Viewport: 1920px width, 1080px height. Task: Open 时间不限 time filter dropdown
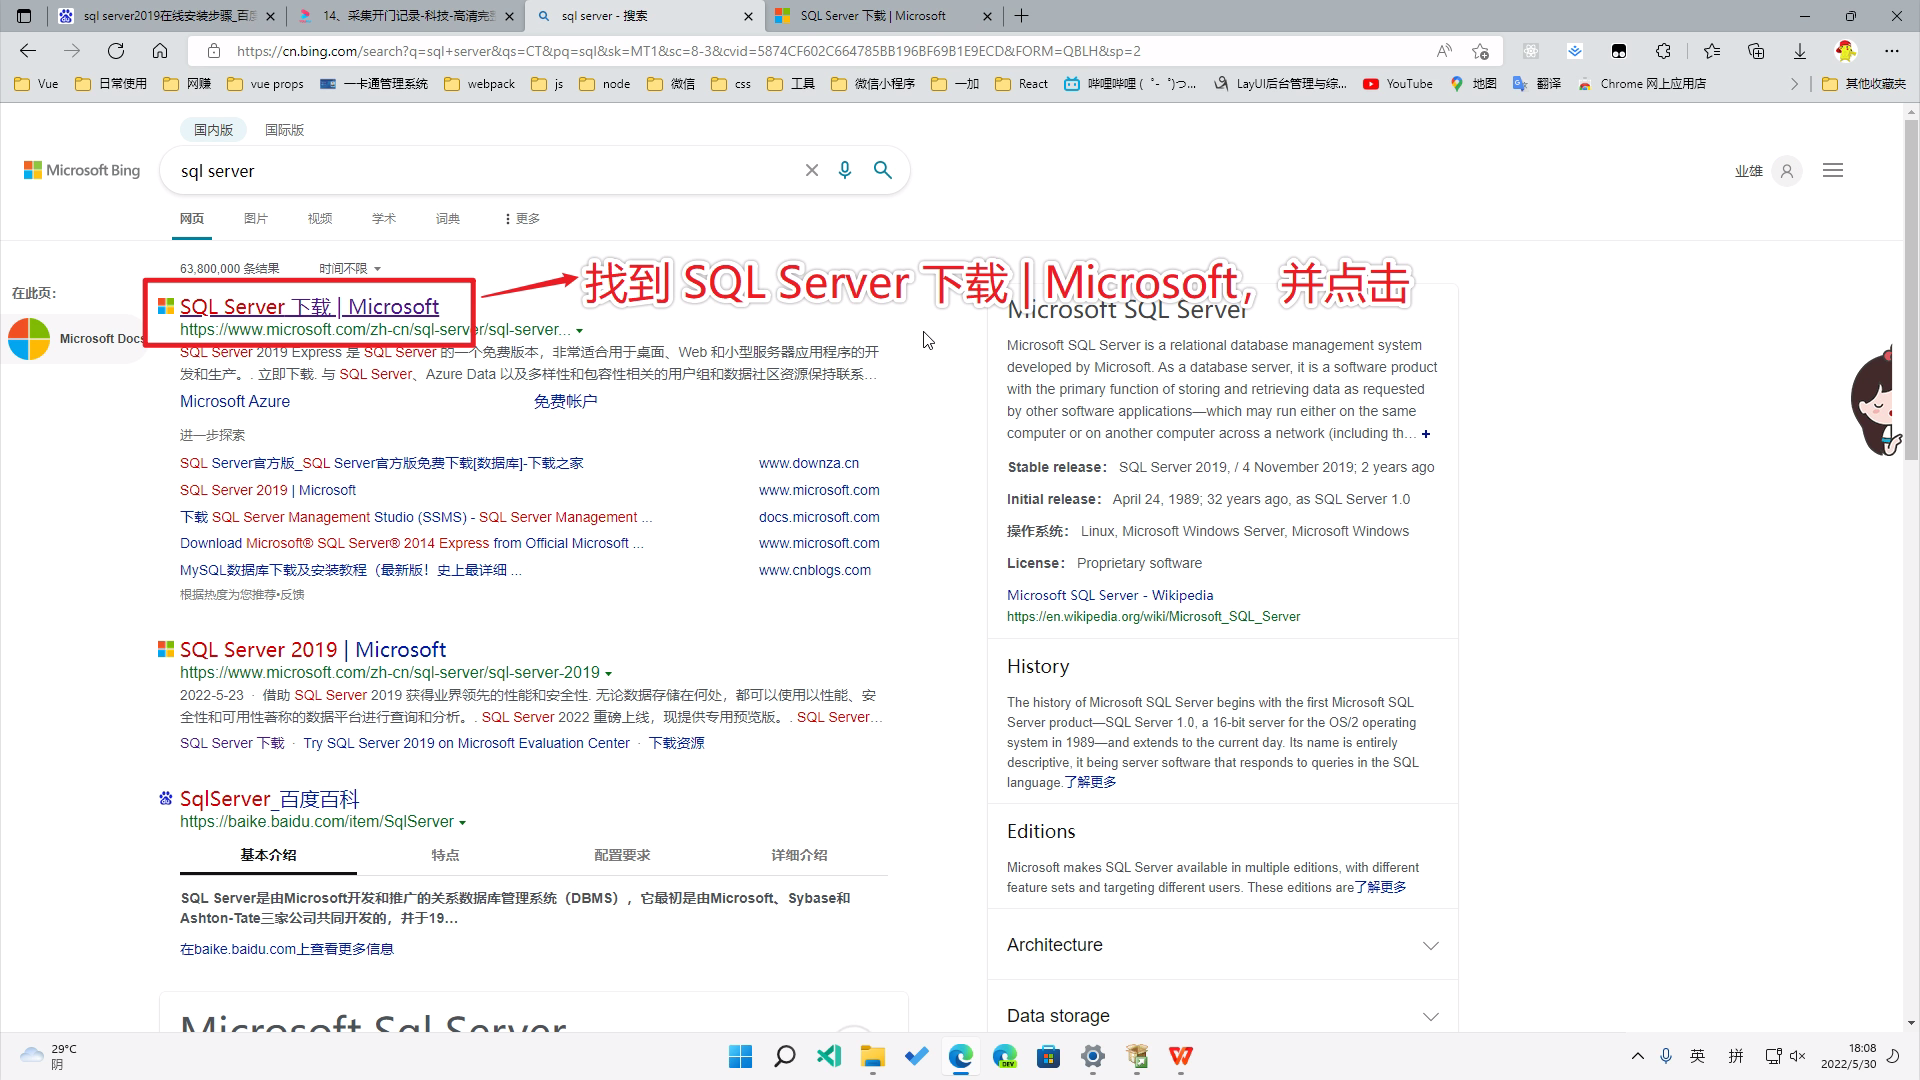[350, 268]
